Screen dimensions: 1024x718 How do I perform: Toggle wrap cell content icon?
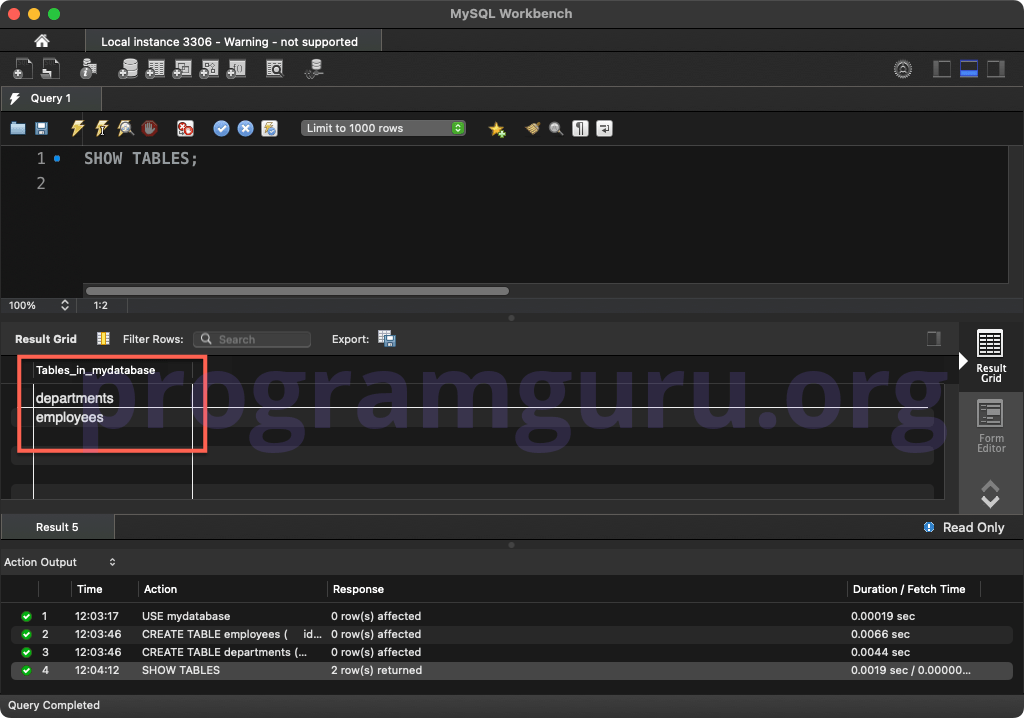(934, 338)
